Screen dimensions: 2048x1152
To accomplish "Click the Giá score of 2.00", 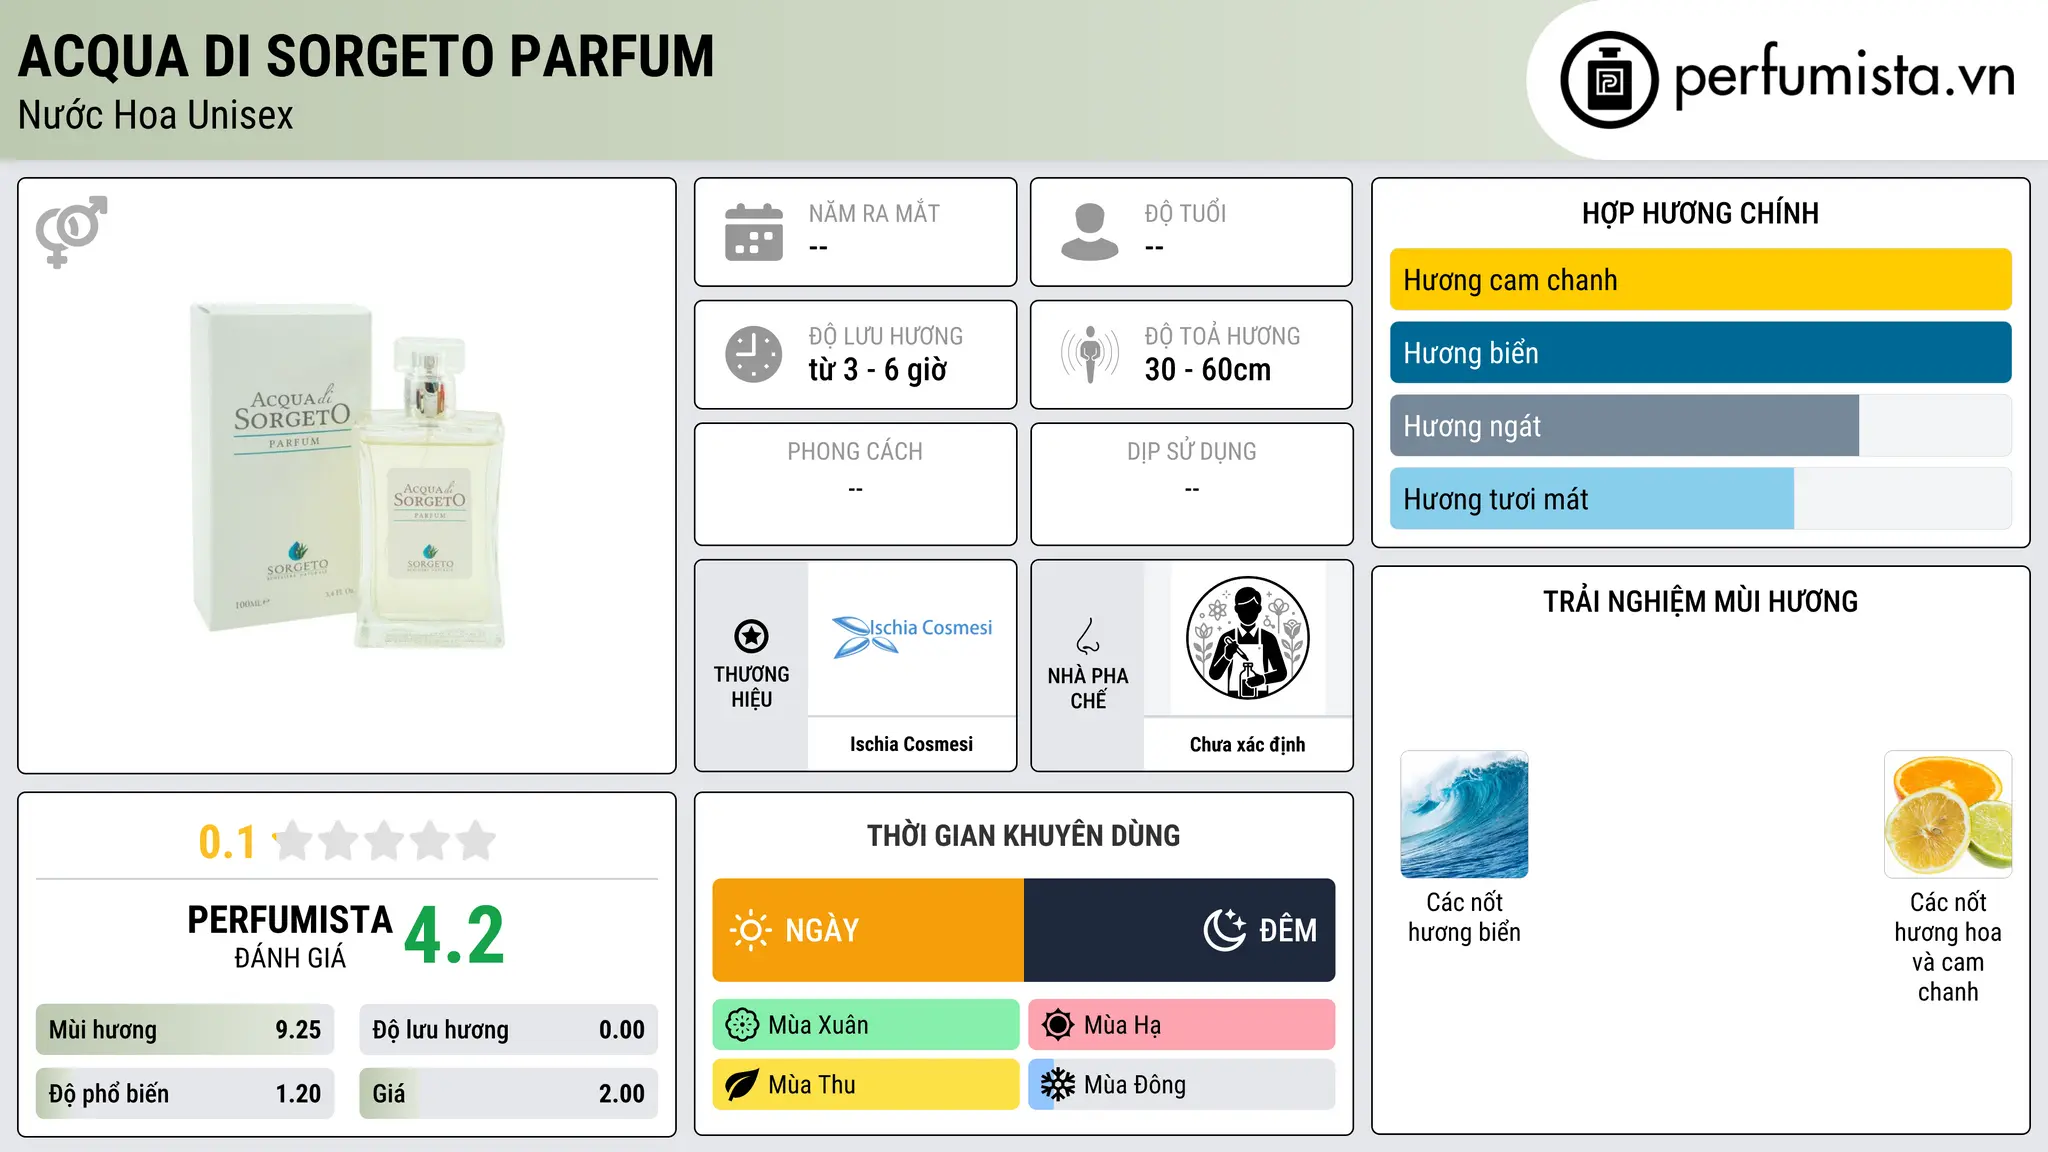I will click(x=509, y=1094).
